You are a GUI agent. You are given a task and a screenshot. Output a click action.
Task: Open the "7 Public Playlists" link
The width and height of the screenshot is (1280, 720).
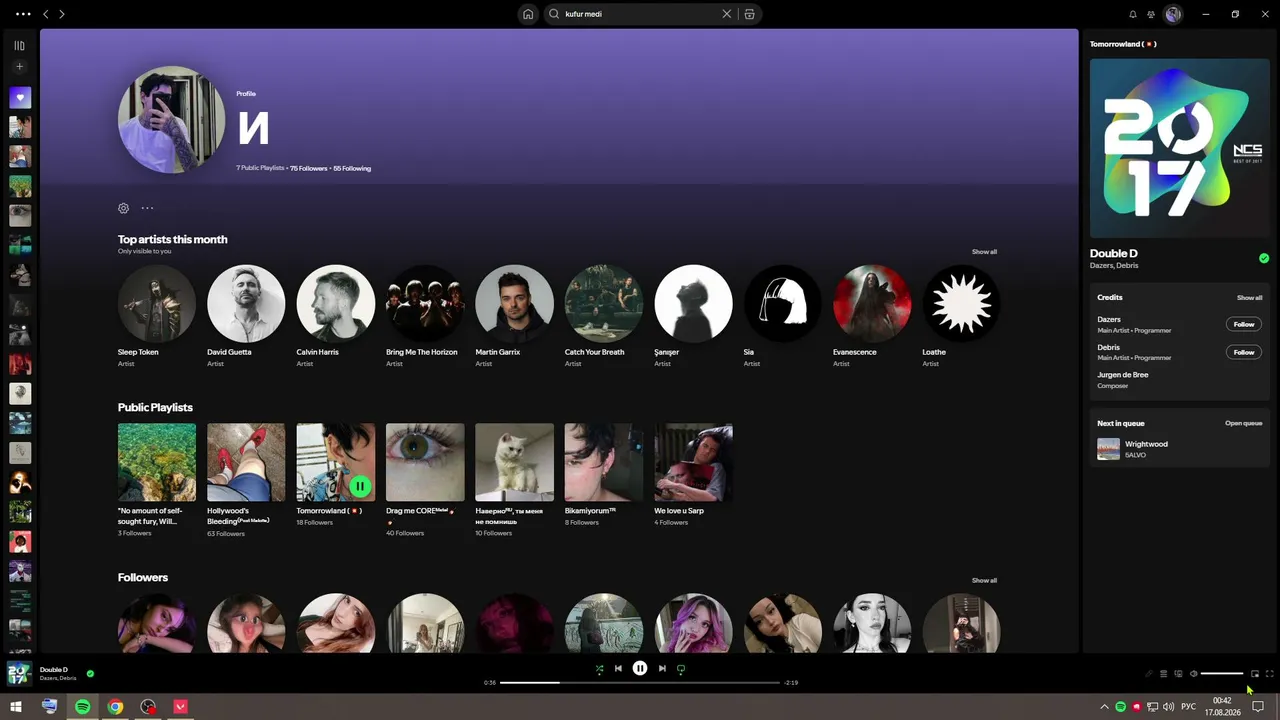[260, 168]
